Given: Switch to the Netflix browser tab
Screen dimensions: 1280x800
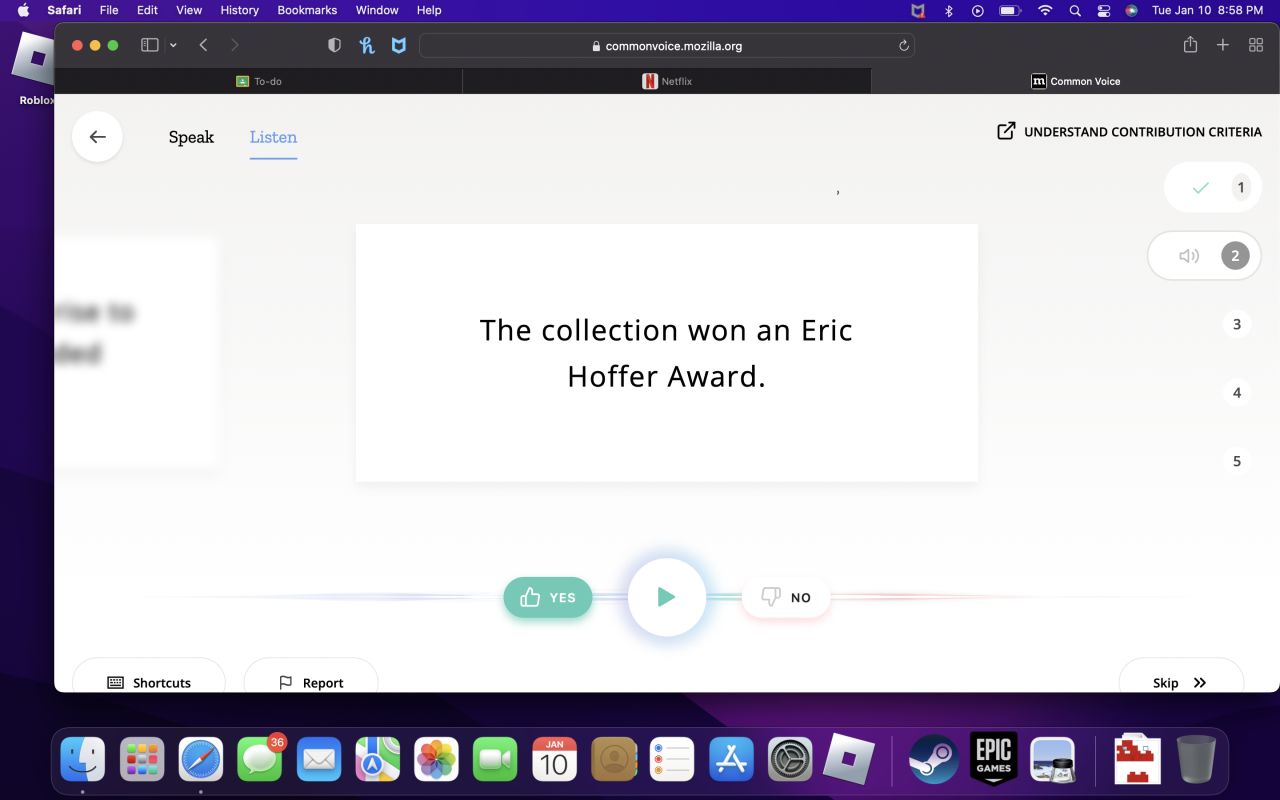Looking at the screenshot, I should tap(667, 81).
